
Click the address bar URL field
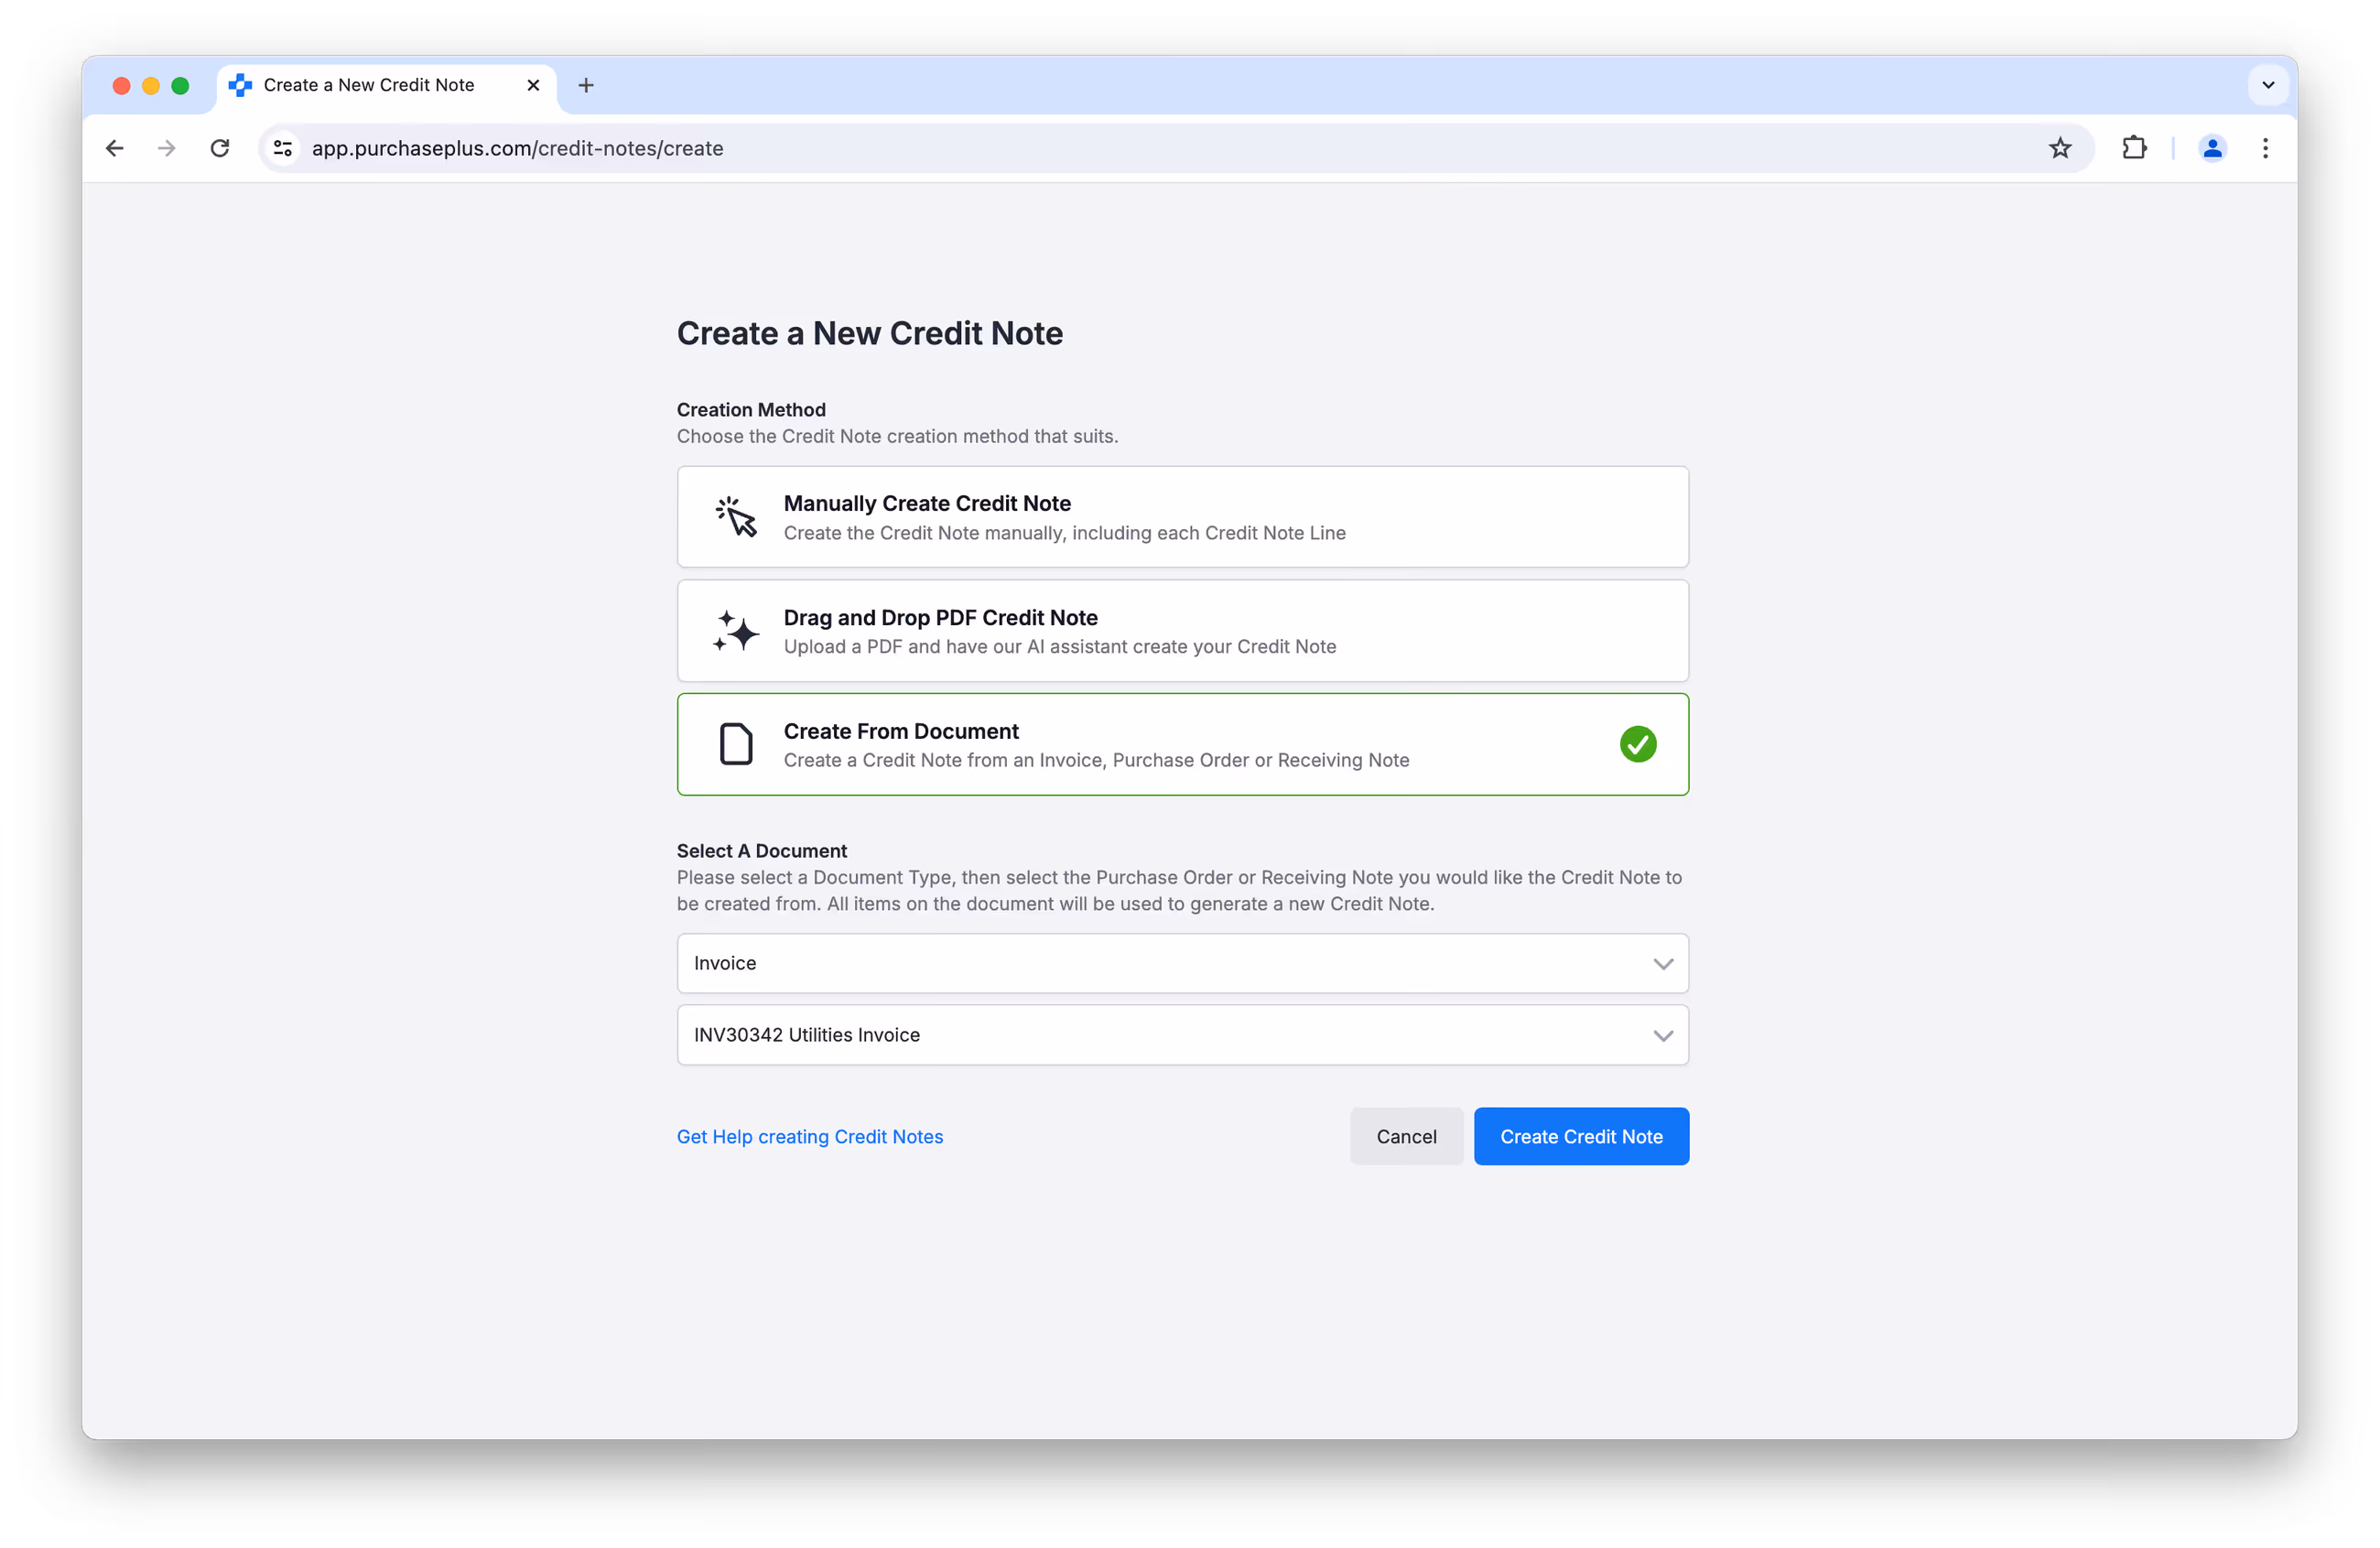[x=1170, y=148]
